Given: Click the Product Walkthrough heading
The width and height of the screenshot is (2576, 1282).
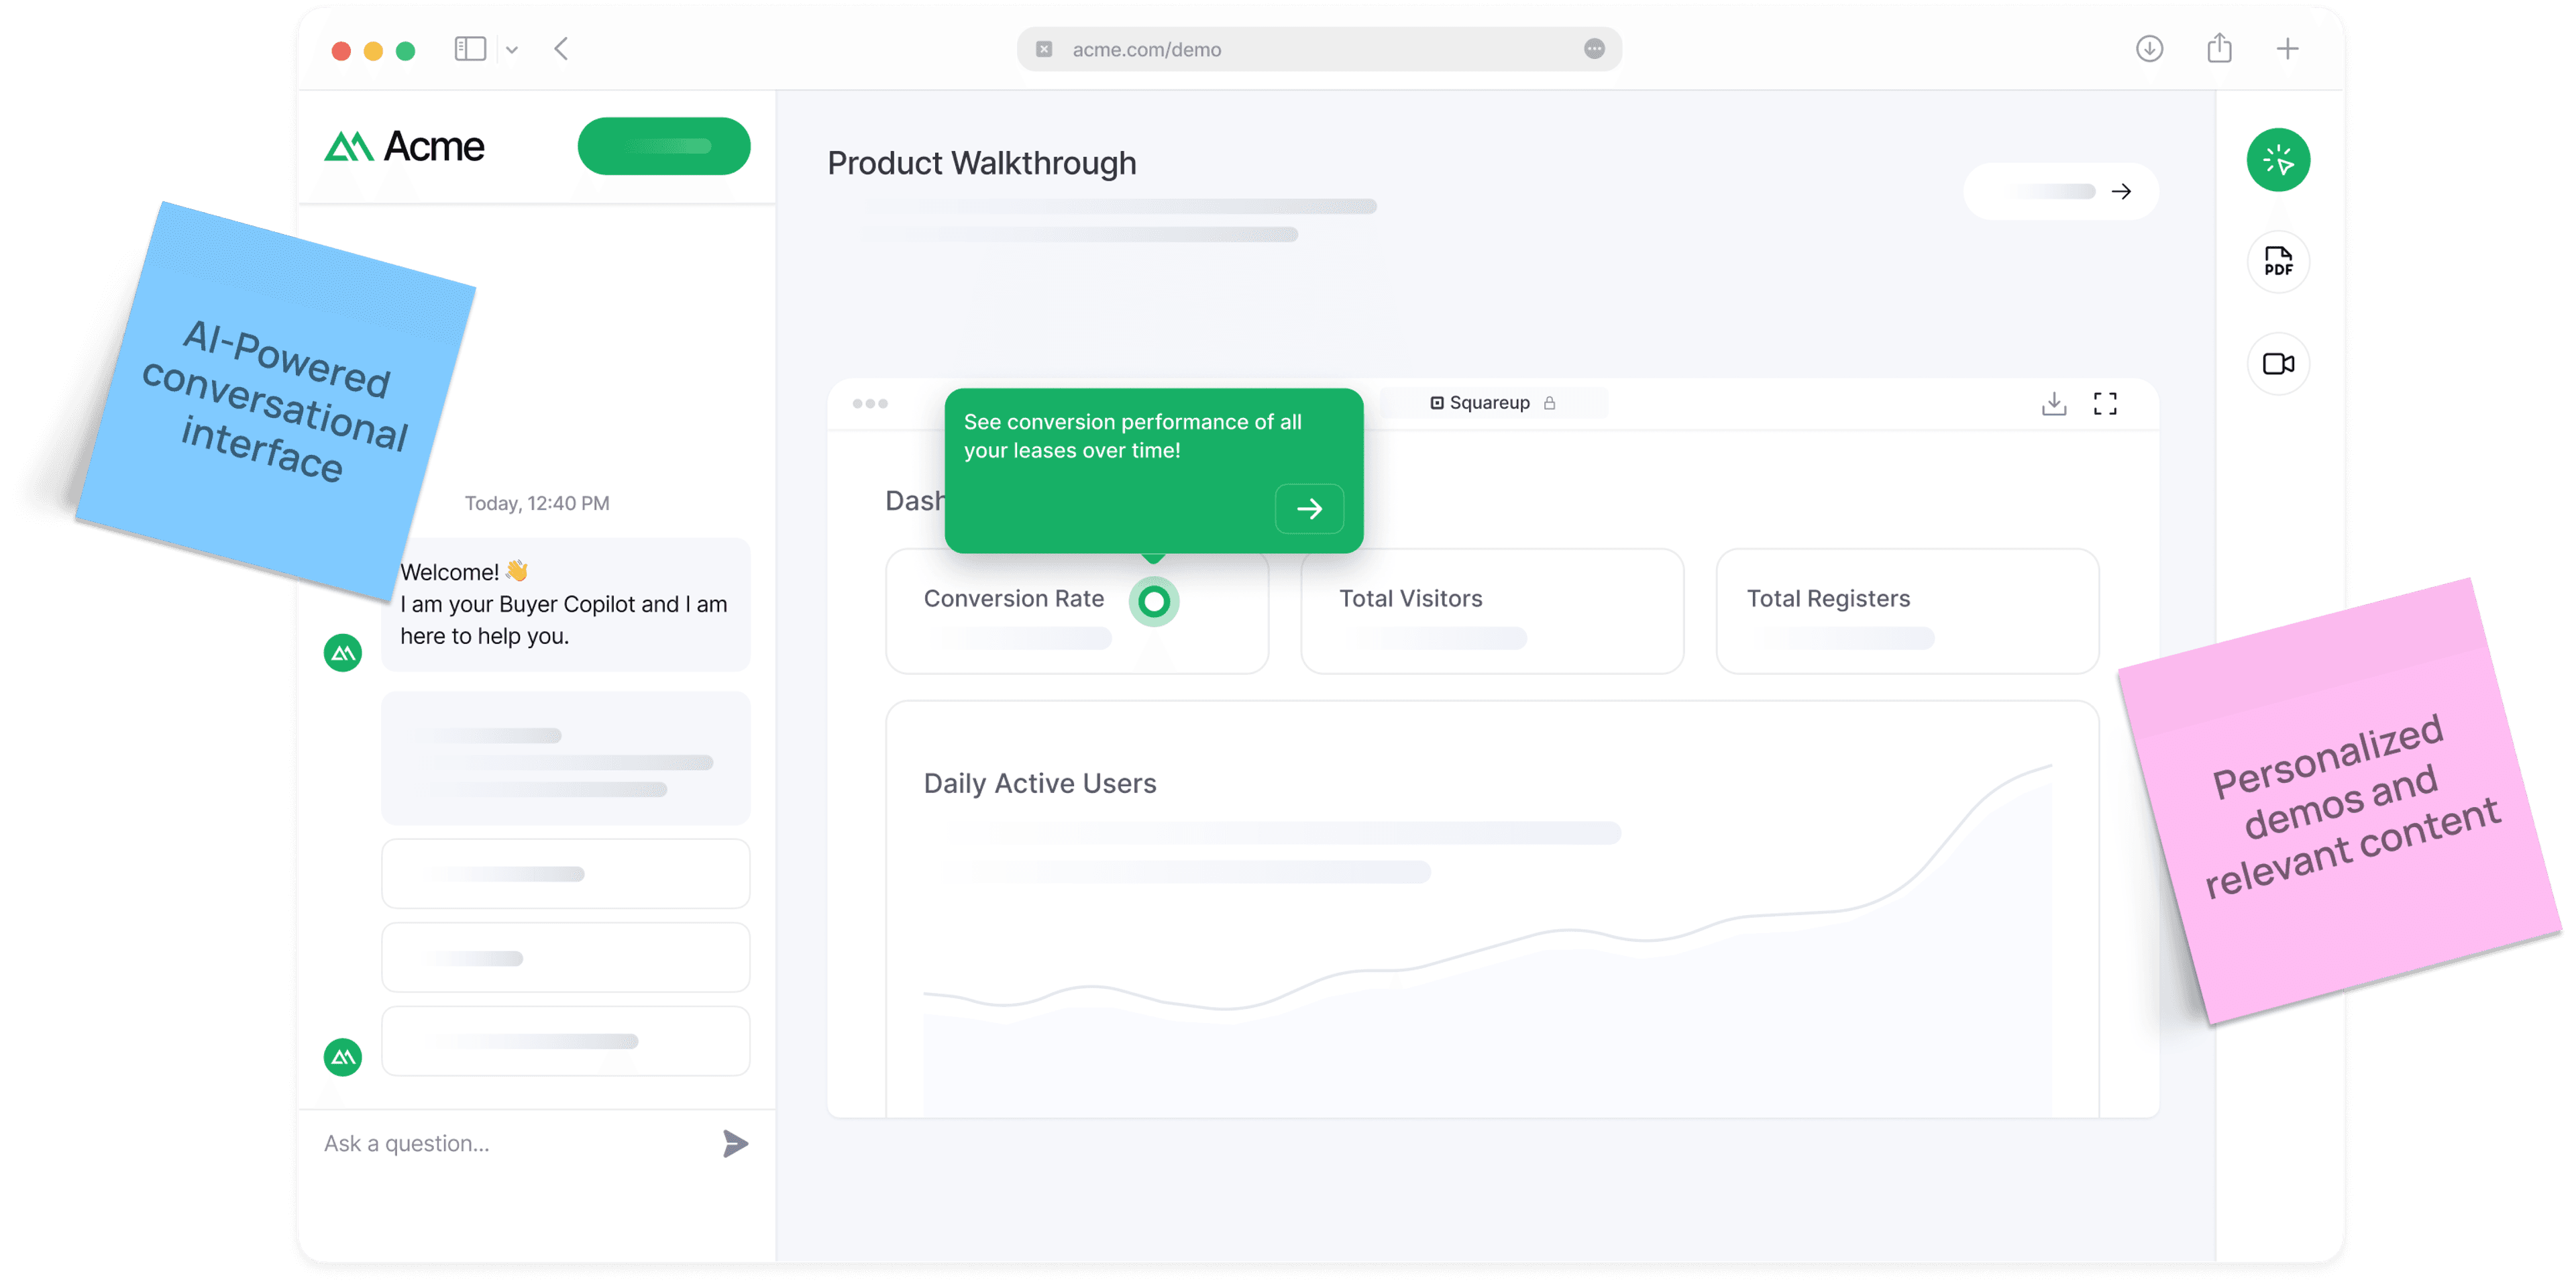Looking at the screenshot, I should coord(981,163).
